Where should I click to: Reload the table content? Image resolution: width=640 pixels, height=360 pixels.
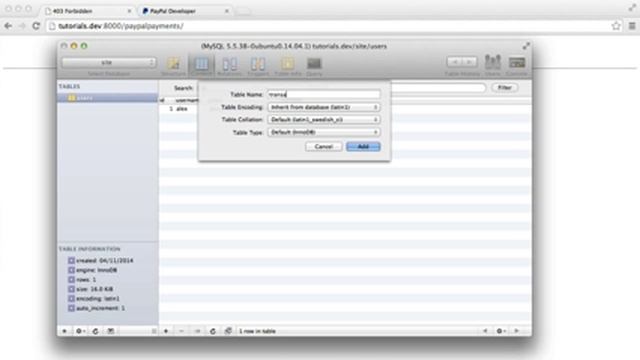[x=213, y=331]
